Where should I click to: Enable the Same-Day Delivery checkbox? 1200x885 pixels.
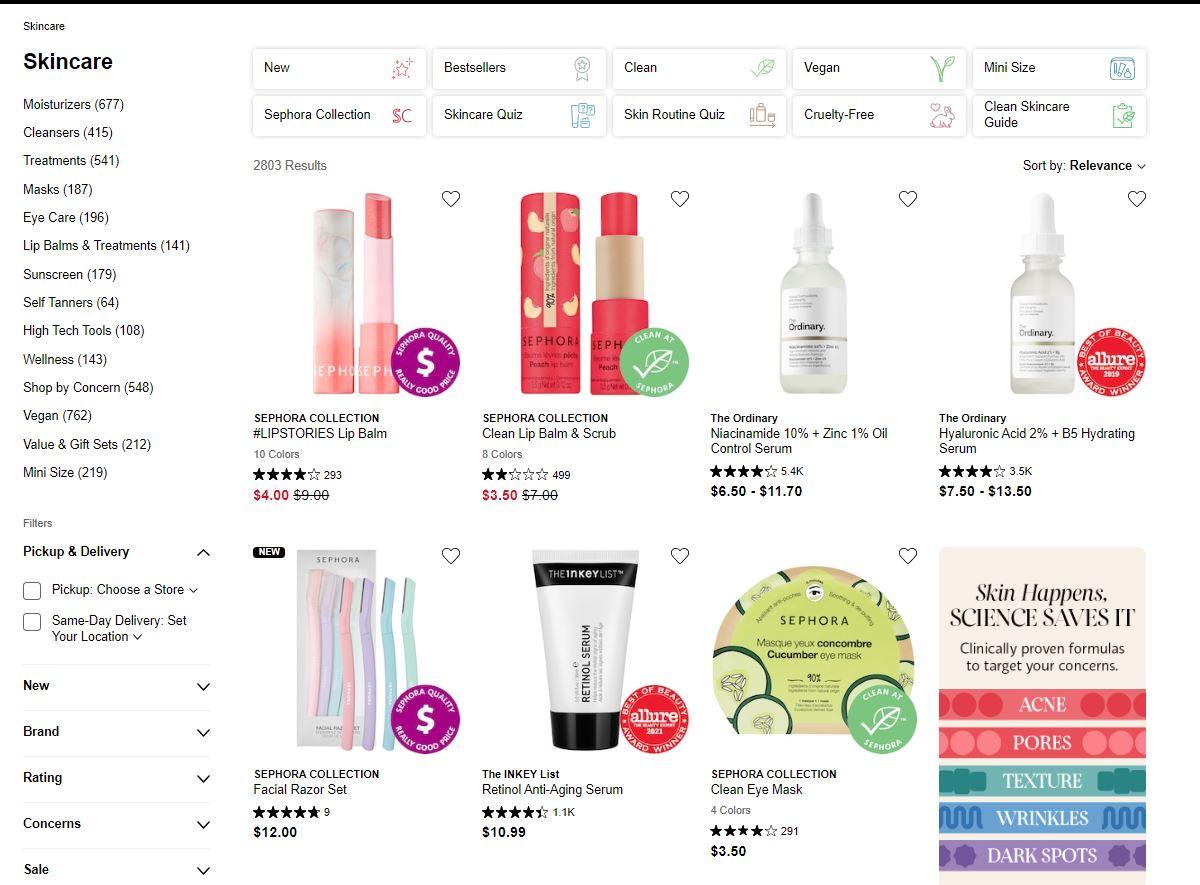32,622
